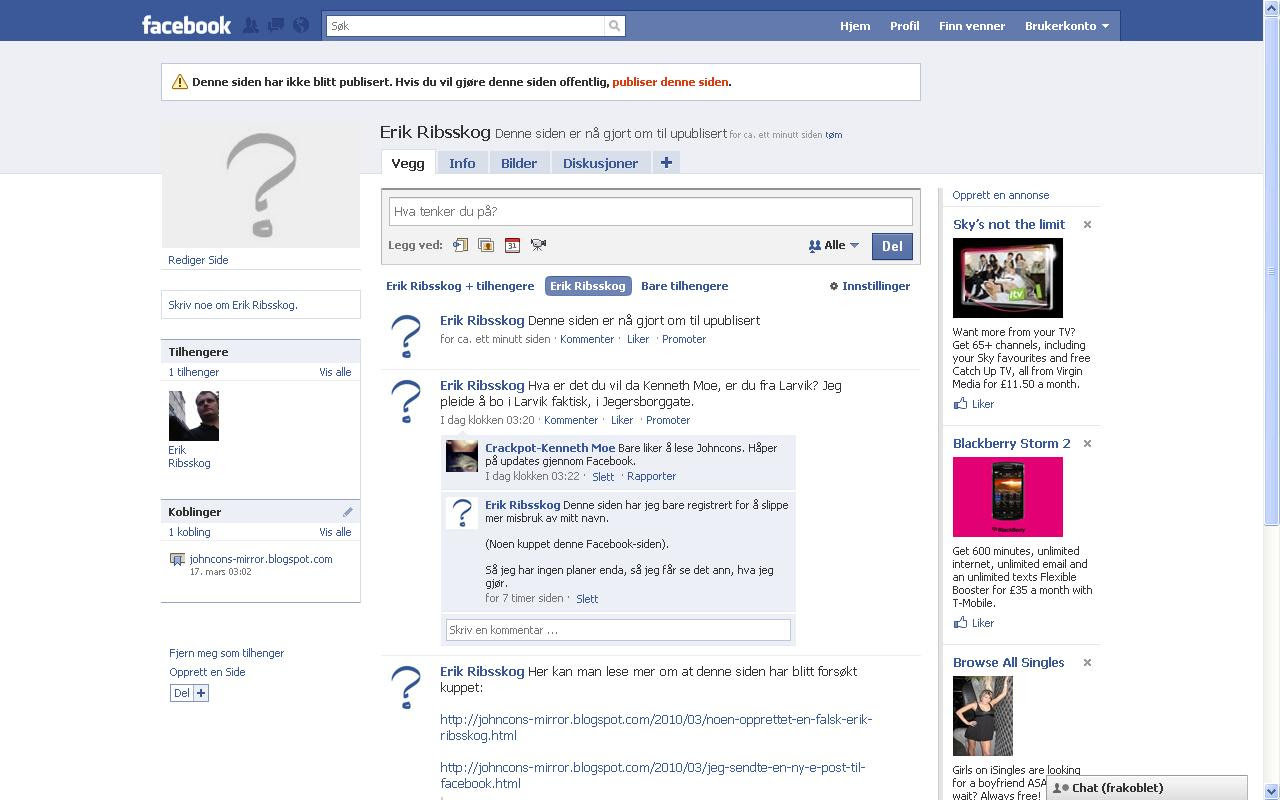This screenshot has width=1280, height=800.
Task: Close the Browse All Singles ad
Action: pos(1087,663)
